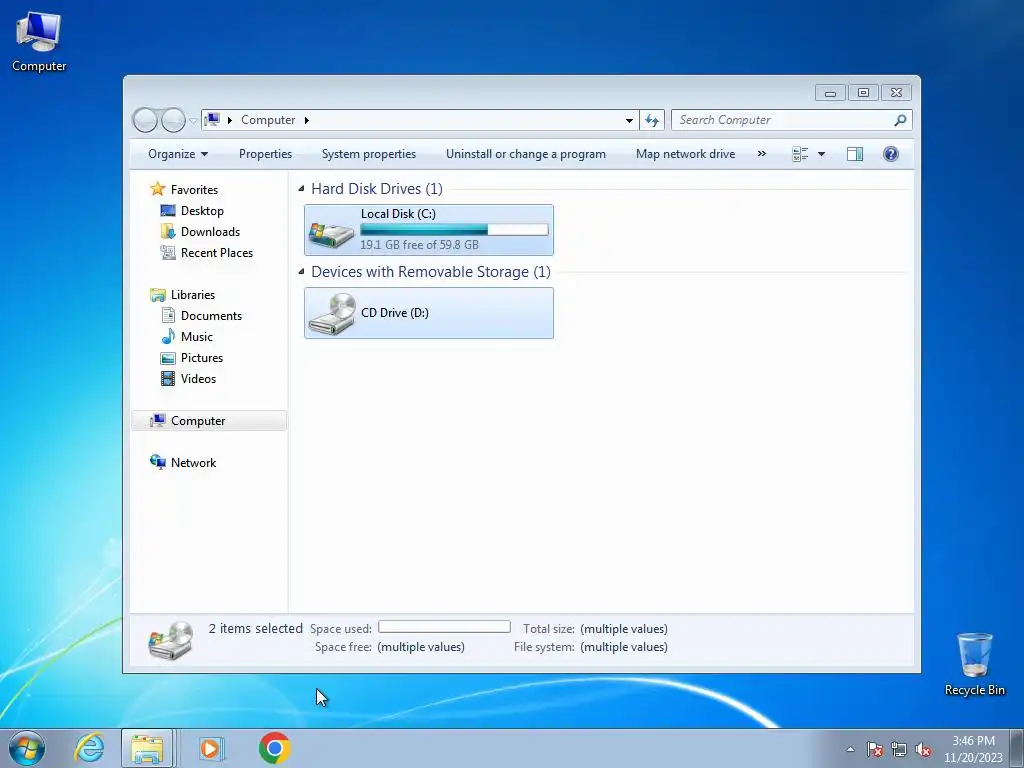This screenshot has height=768, width=1024.
Task: Open the Organize menu
Action: 178,154
